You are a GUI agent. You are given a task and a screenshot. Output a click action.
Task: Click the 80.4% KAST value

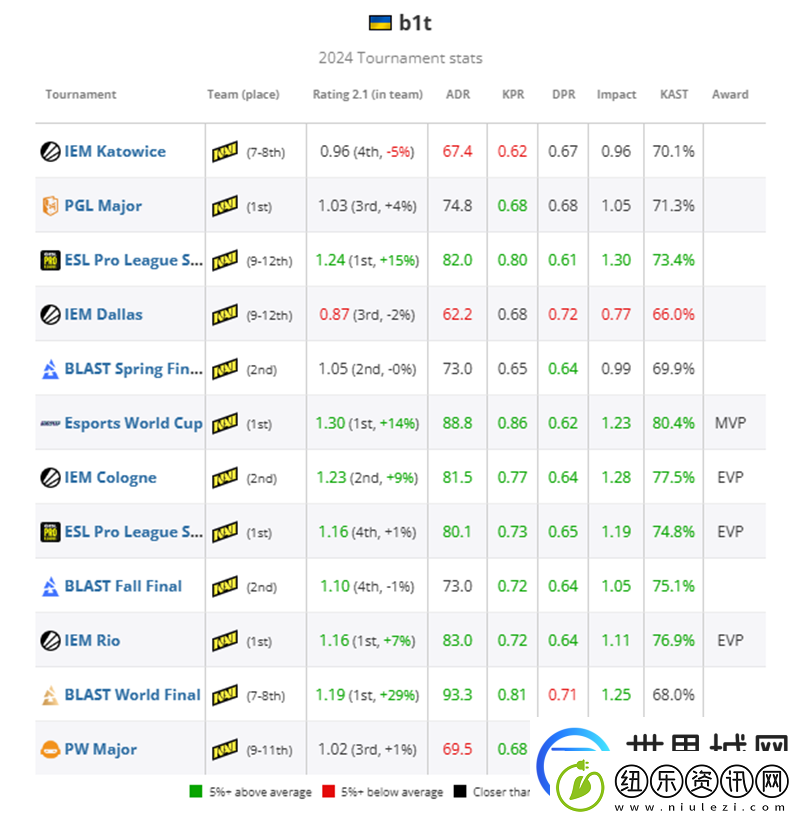pos(673,423)
